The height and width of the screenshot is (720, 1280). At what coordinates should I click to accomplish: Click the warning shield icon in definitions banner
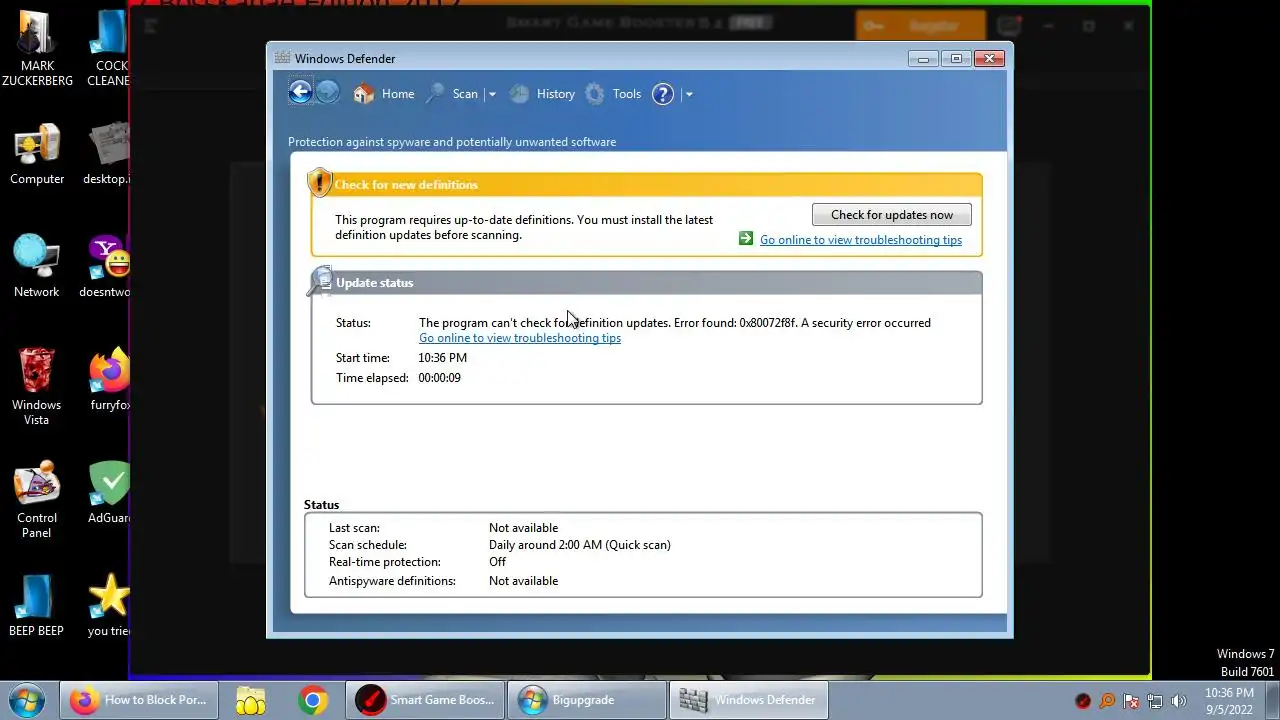(319, 182)
